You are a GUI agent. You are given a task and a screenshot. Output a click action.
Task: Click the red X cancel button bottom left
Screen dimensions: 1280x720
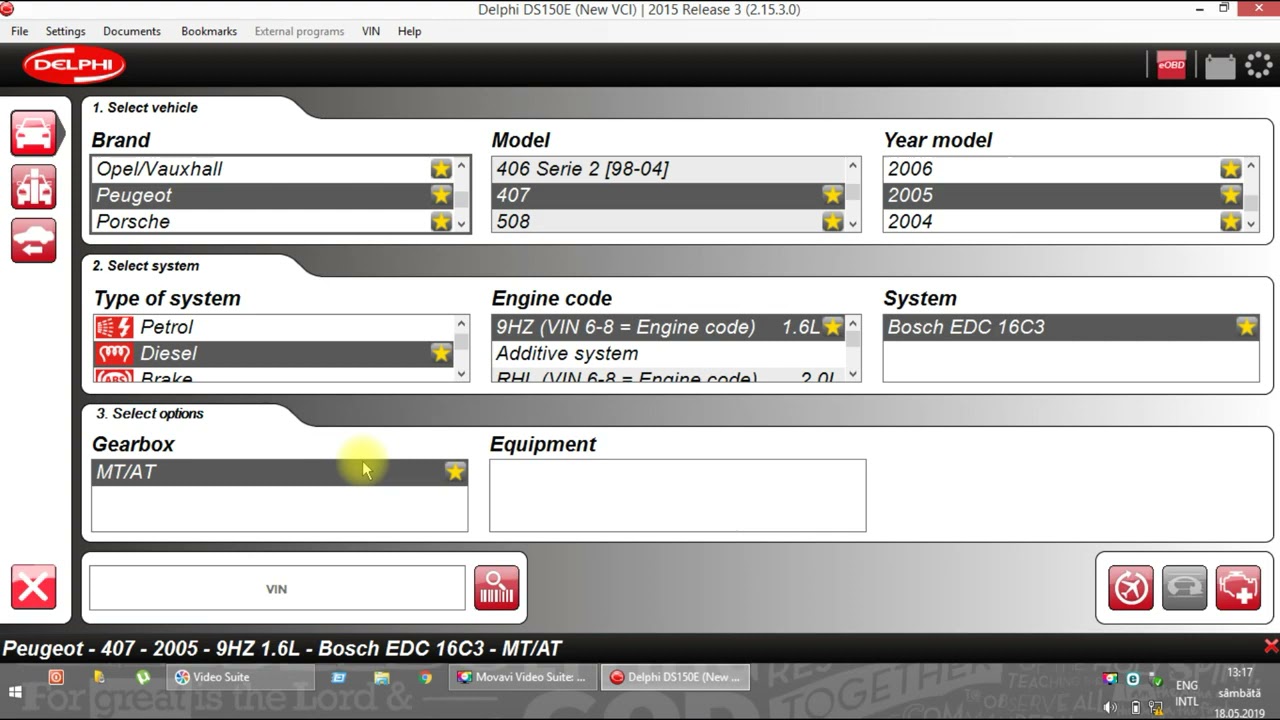click(x=33, y=587)
